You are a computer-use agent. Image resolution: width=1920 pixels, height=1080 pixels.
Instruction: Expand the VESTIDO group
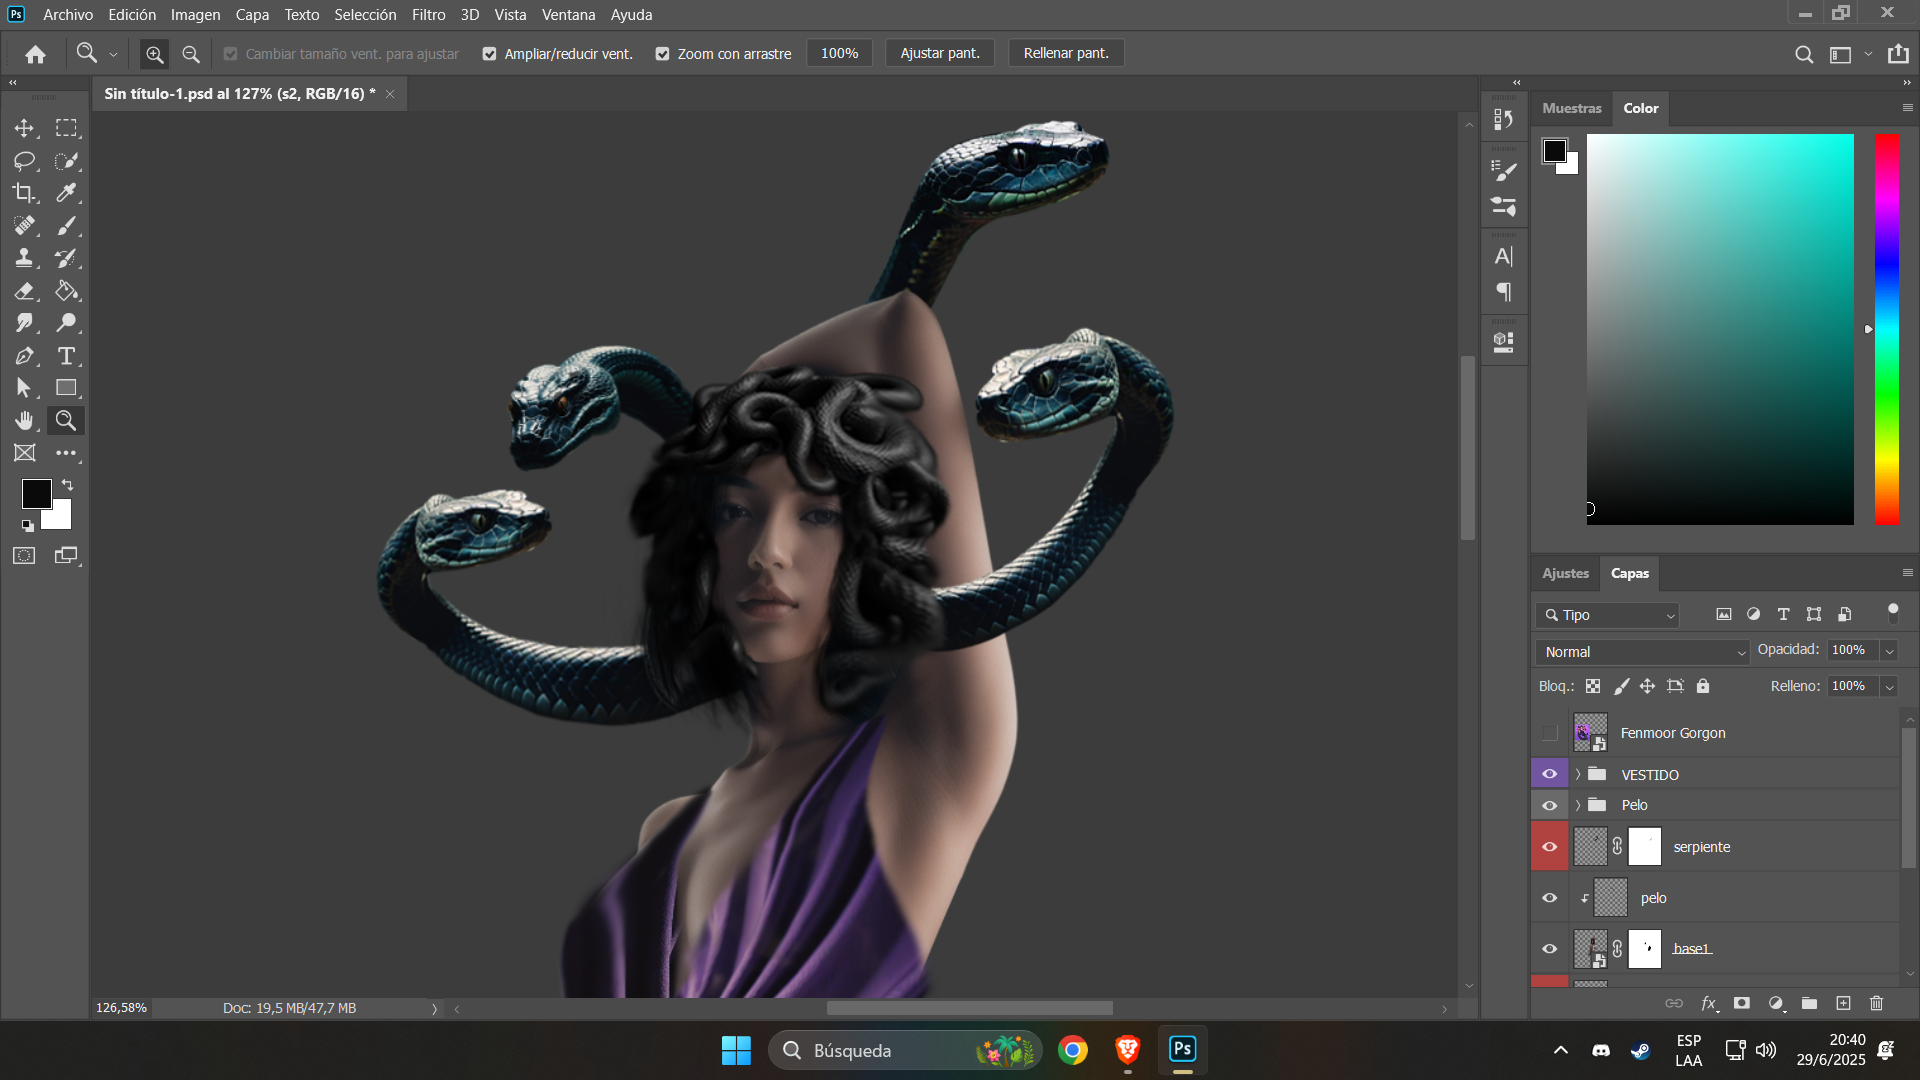pos(1578,774)
